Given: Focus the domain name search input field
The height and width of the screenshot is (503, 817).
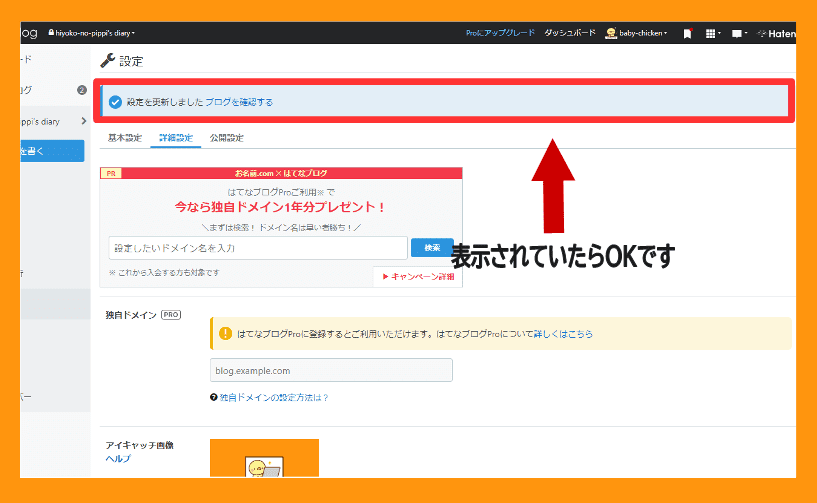Looking at the screenshot, I should (x=258, y=248).
